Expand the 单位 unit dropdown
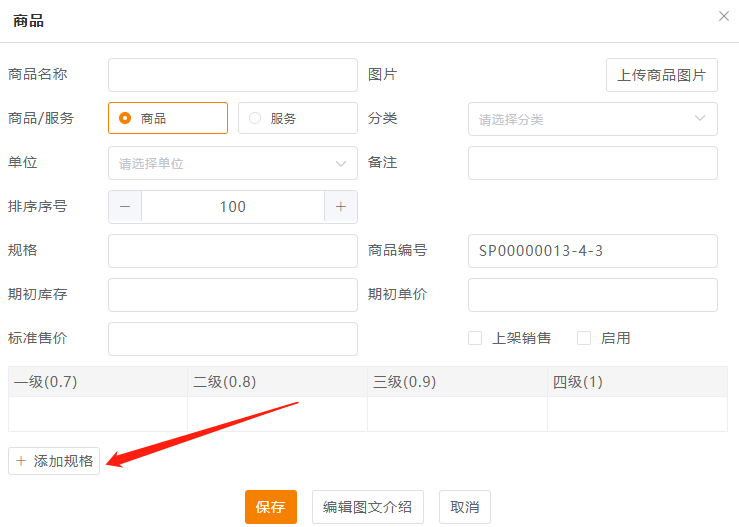The width and height of the screenshot is (739, 527). pyautogui.click(x=232, y=163)
